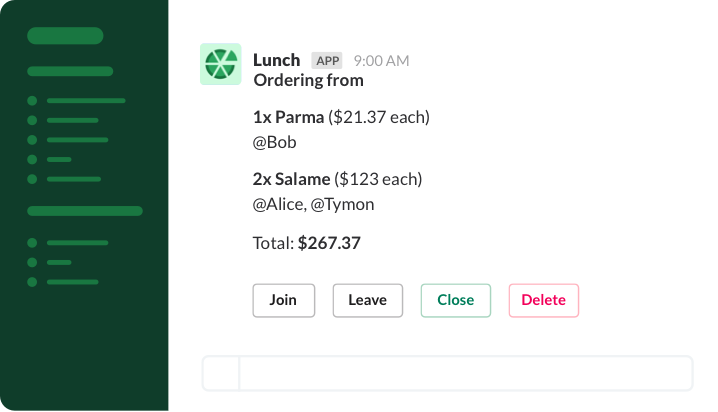This screenshot has height=412, width=718.
Task: Click the APP badge beside Lunch
Action: (328, 60)
